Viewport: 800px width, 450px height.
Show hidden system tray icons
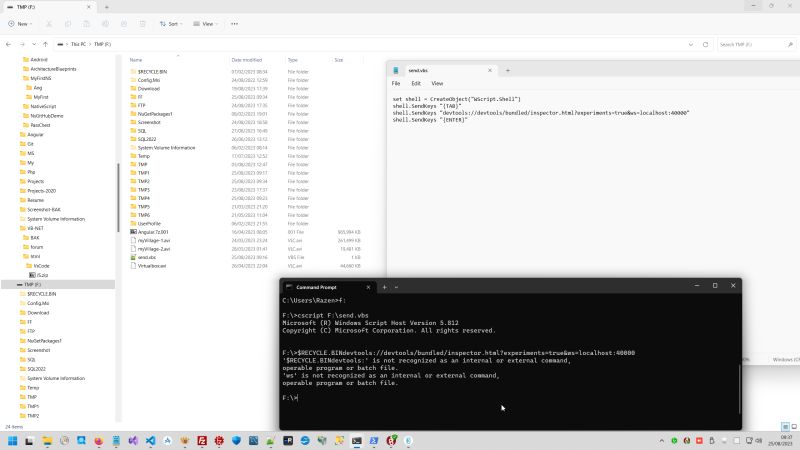pyautogui.click(x=662, y=441)
